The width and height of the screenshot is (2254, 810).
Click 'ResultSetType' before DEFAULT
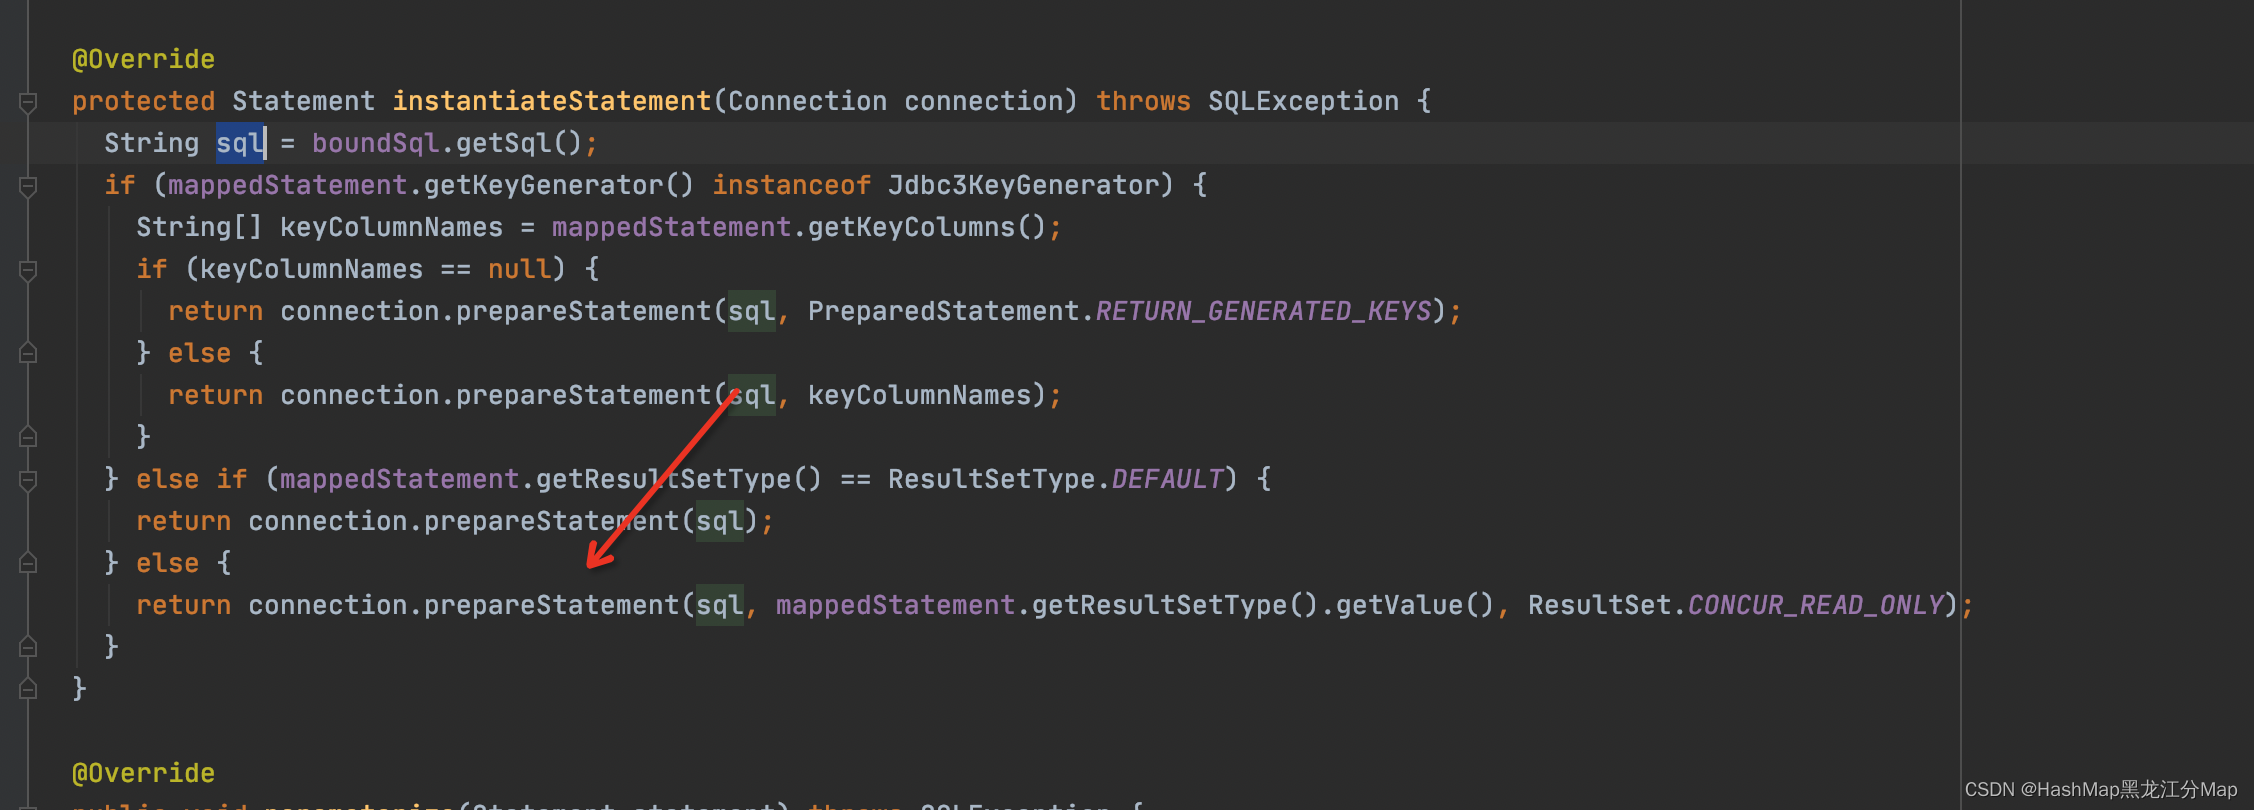[x=991, y=479]
